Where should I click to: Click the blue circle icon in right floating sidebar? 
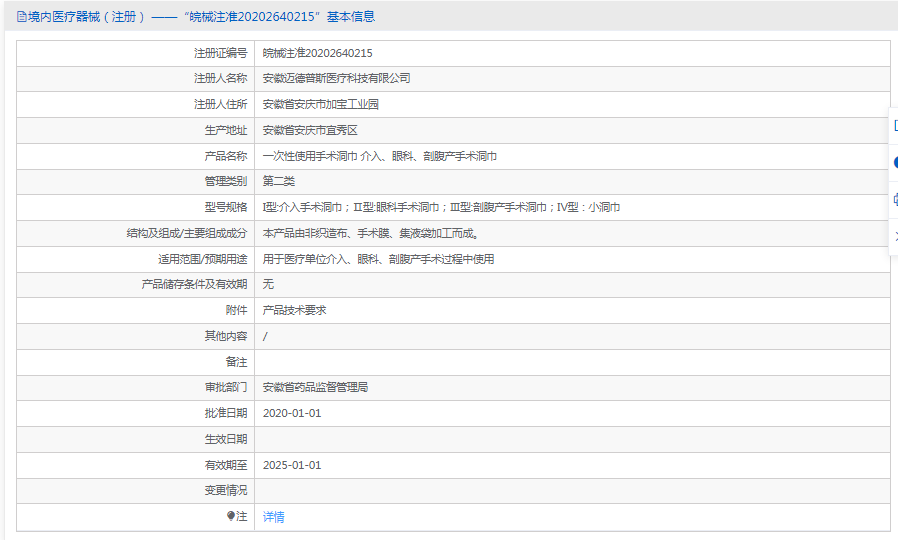[x=894, y=162]
